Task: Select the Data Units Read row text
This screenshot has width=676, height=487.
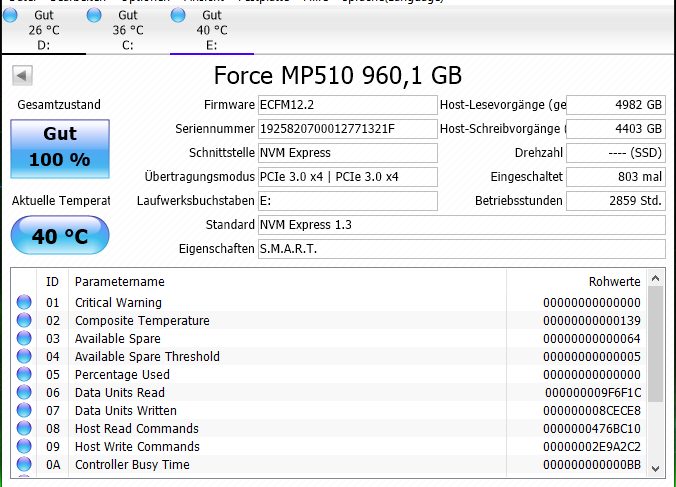Action: pyautogui.click(x=120, y=393)
